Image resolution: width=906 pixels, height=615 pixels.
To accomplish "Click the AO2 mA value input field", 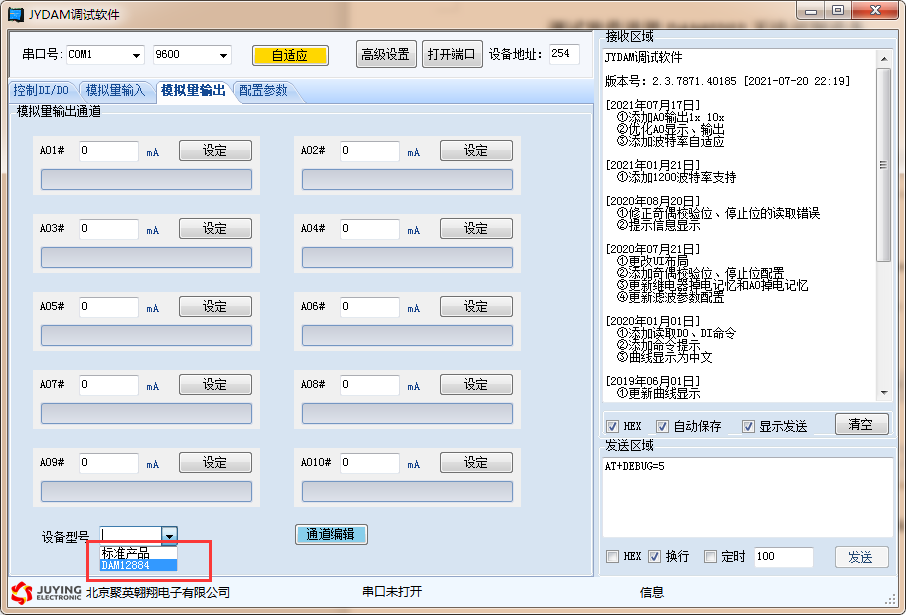I will [x=369, y=151].
